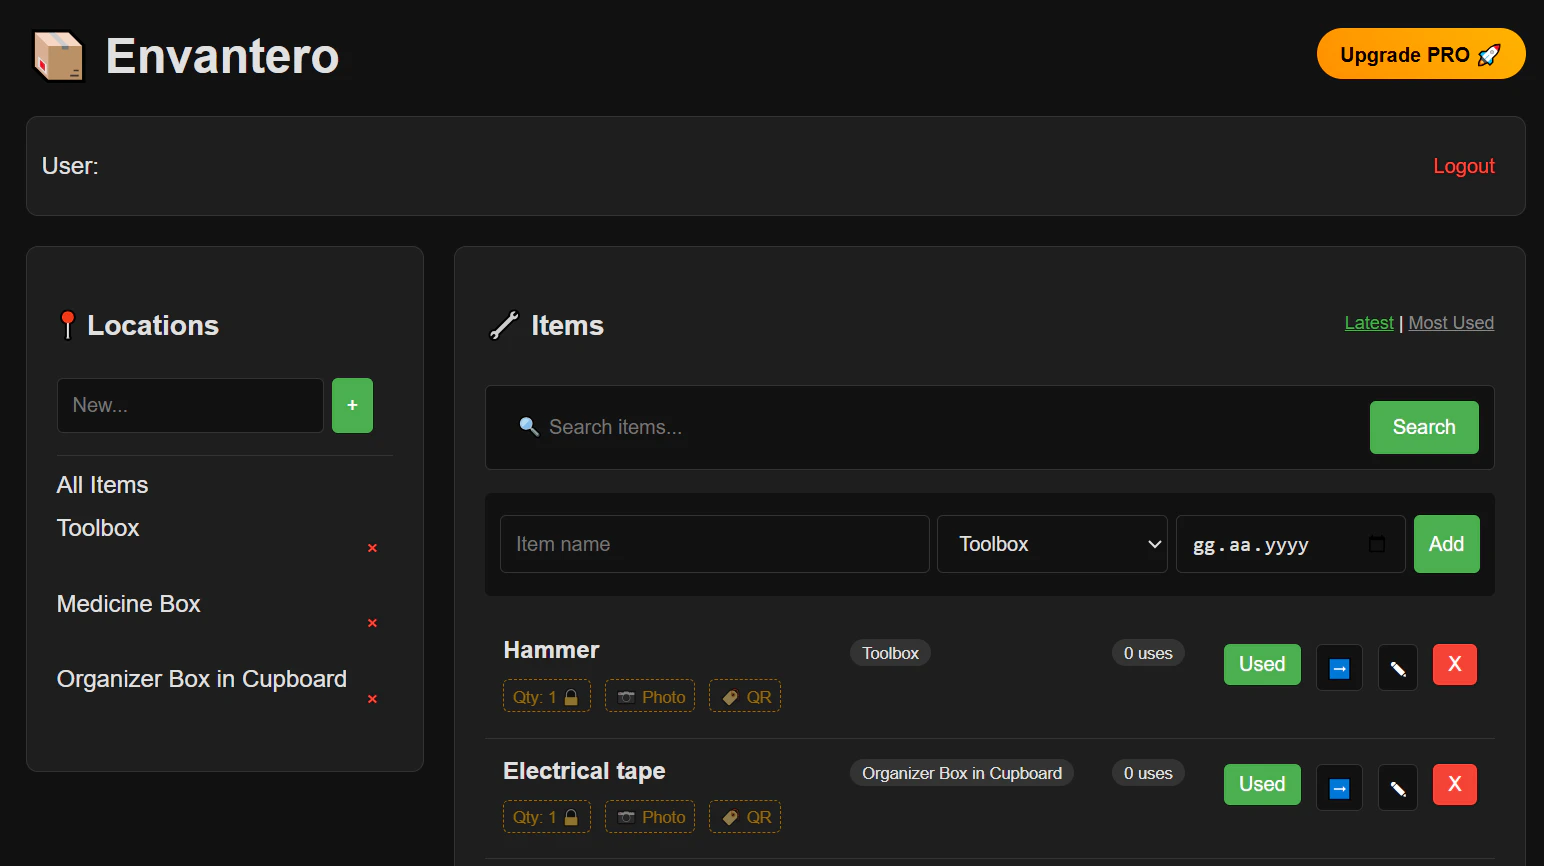The image size is (1544, 866).
Task: Click the Qty lock badge for Electrical tape
Action: pyautogui.click(x=546, y=817)
